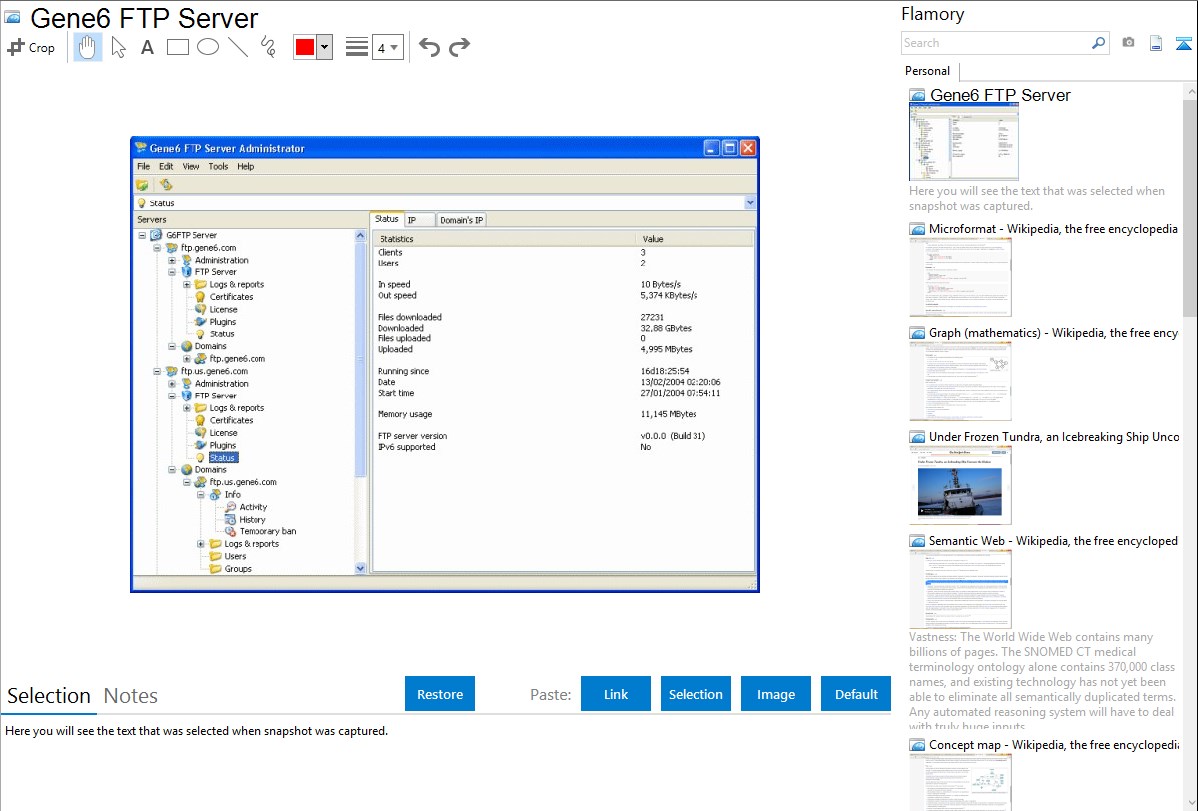This screenshot has height=811, width=1198.
Task: Click the blue upload icon at top right
Action: point(1183,43)
